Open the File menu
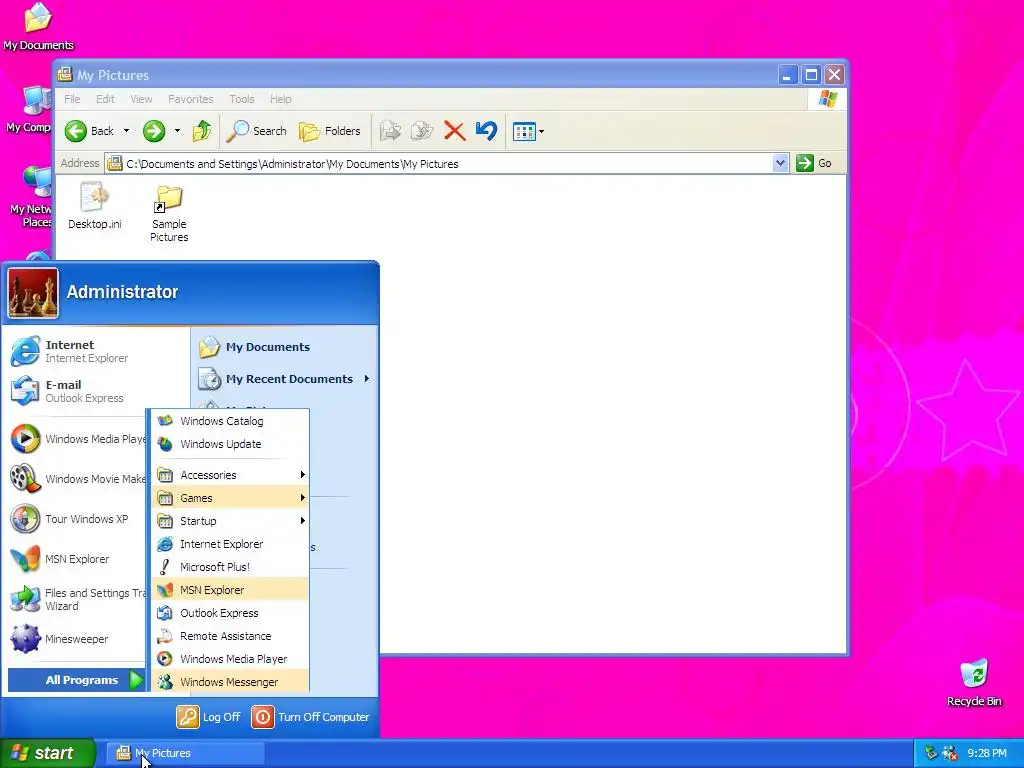 point(72,99)
